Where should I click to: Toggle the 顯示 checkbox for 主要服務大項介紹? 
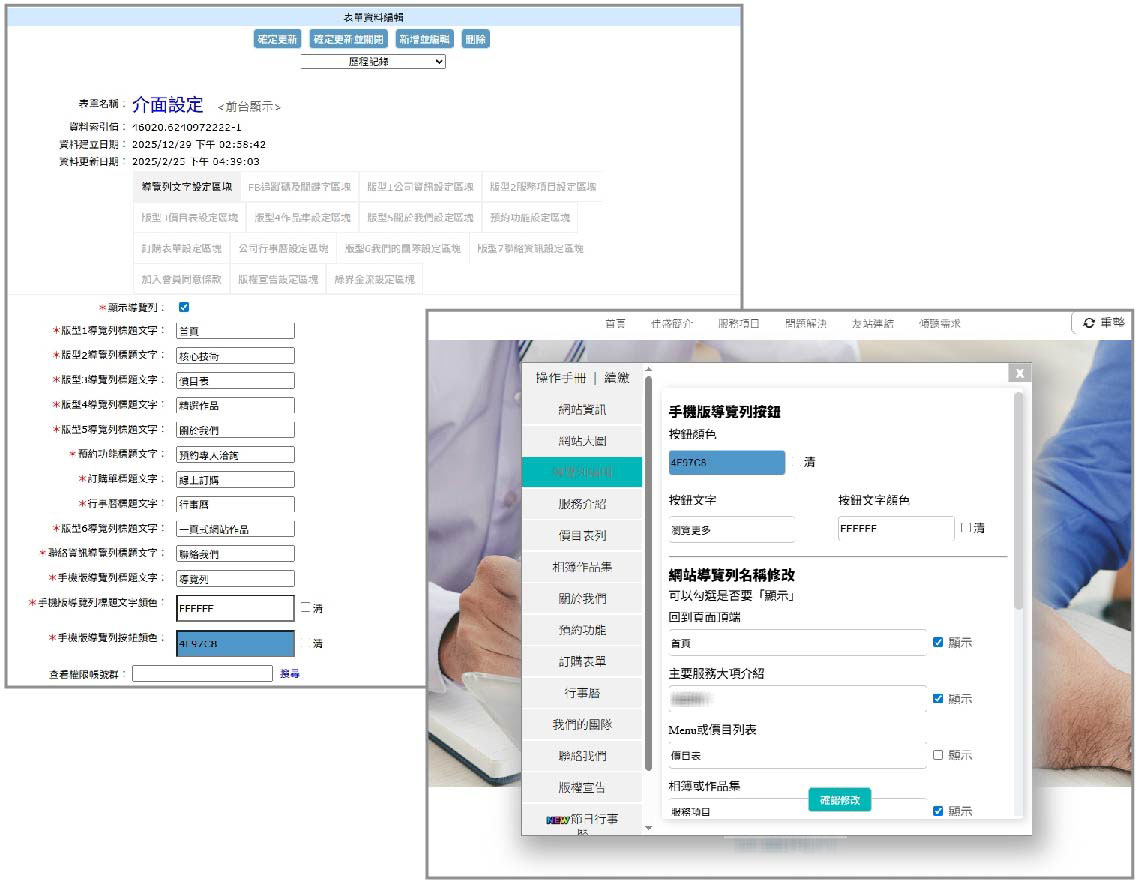coord(938,698)
